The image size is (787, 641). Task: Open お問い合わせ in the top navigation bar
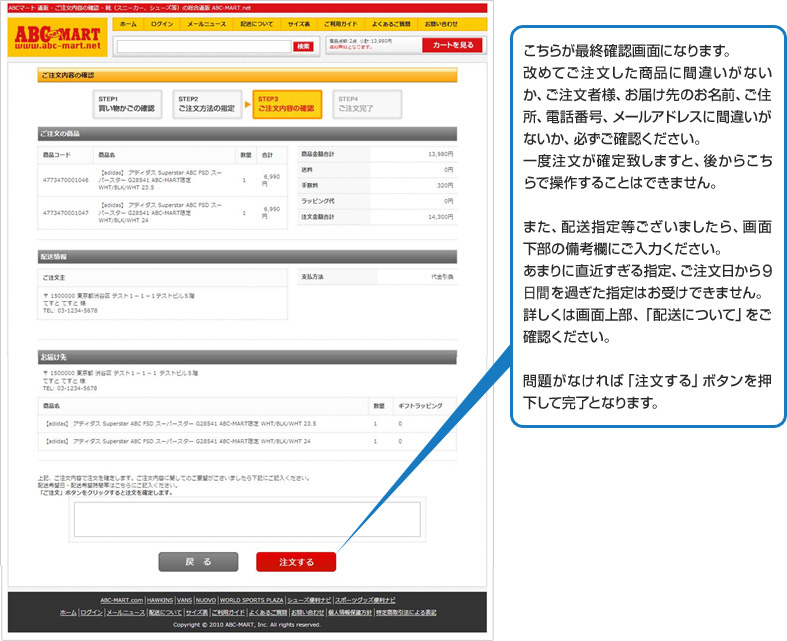click(441, 24)
